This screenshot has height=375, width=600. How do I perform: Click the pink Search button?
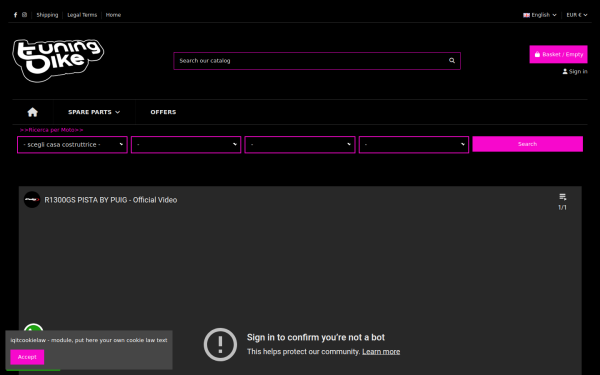point(528,144)
